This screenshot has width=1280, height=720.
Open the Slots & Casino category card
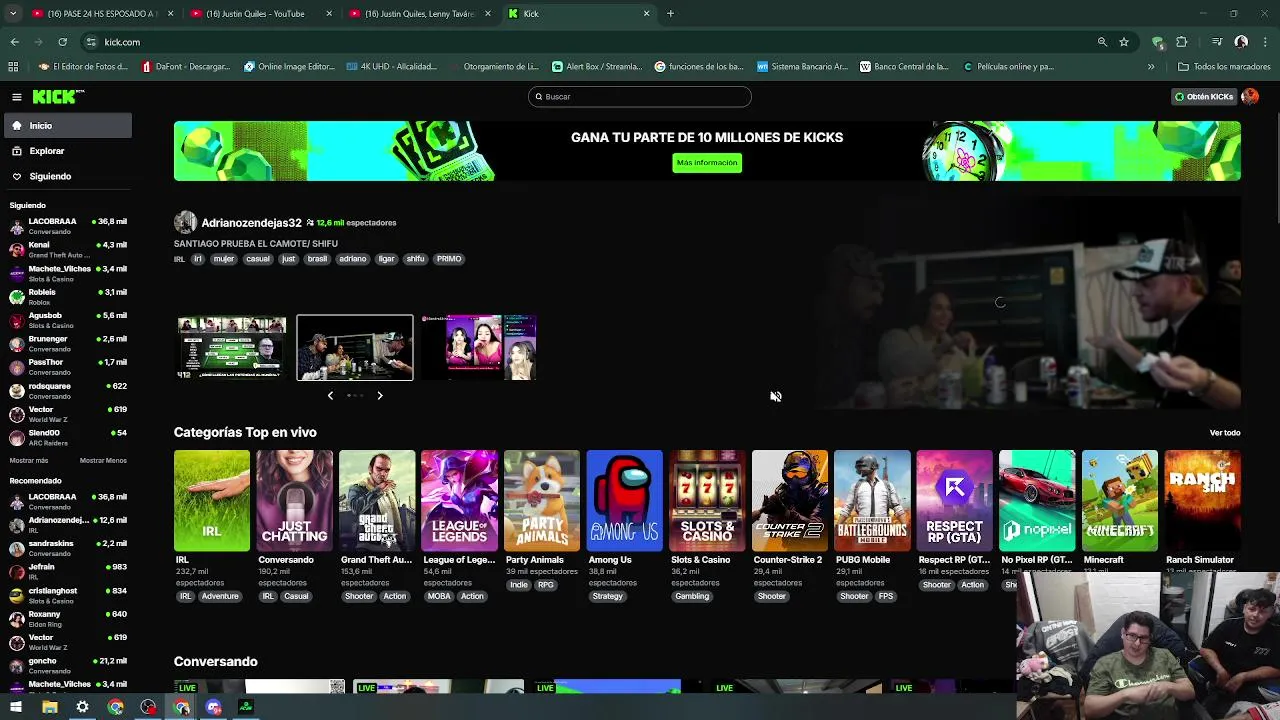(x=707, y=501)
